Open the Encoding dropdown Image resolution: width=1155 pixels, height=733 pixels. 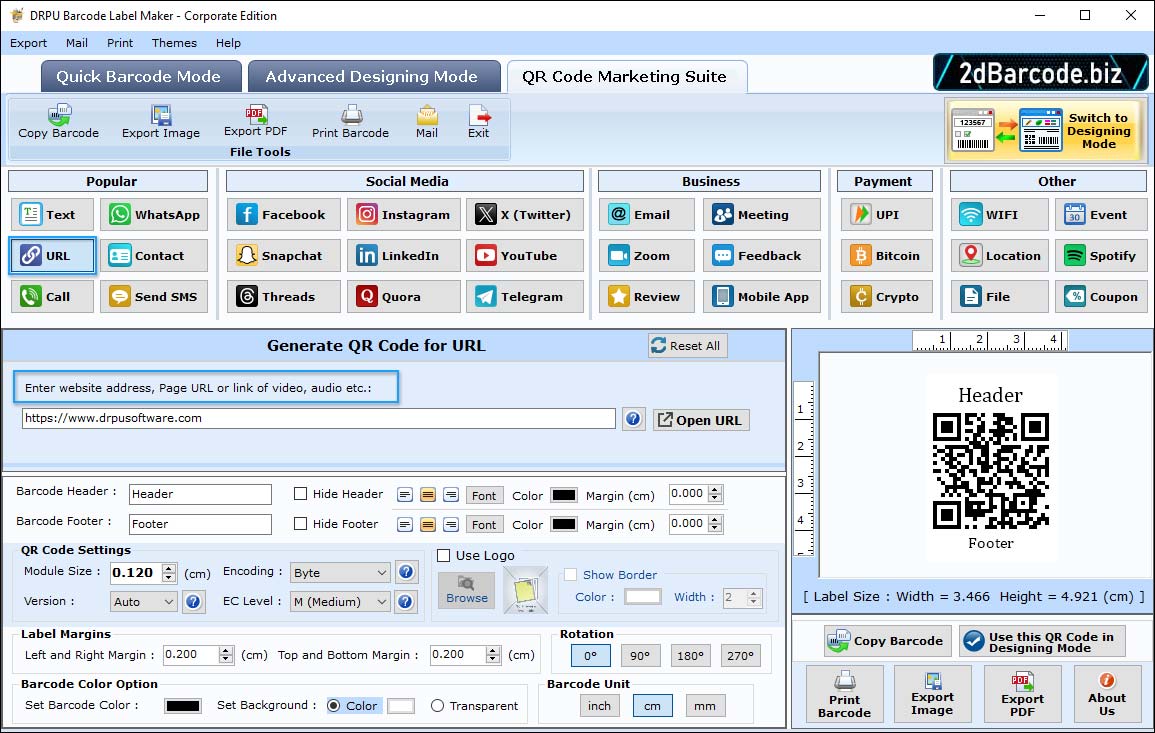pos(340,572)
